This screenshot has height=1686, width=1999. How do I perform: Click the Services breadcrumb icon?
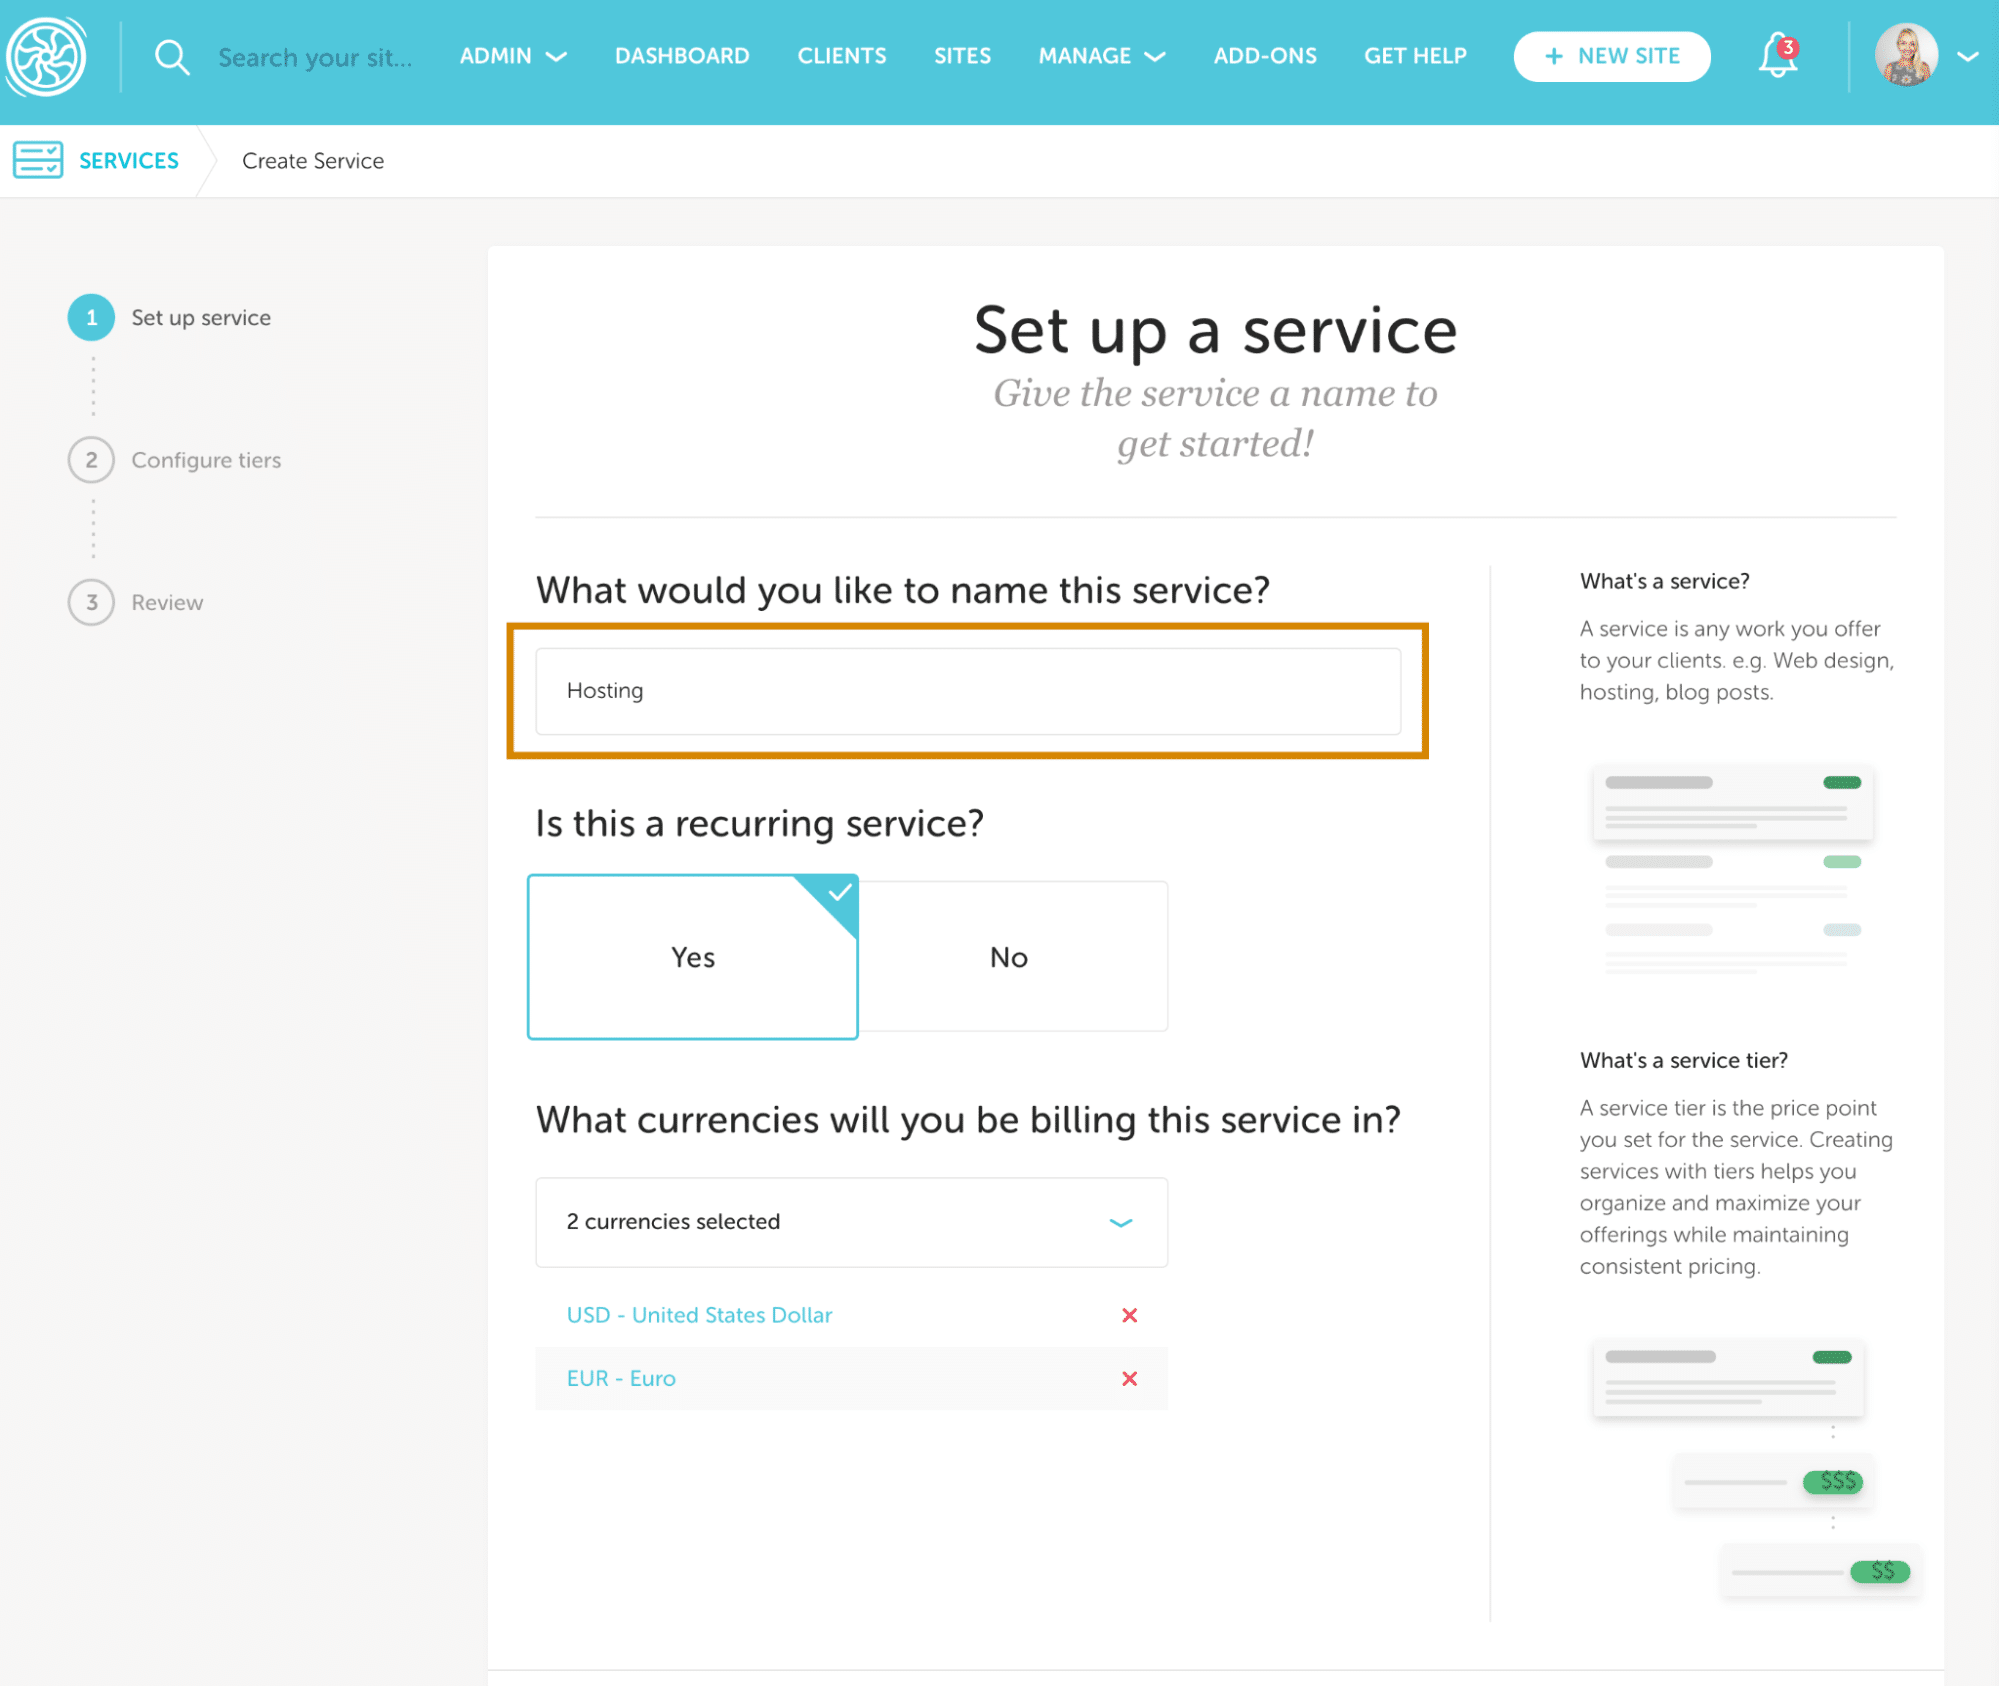click(x=38, y=160)
